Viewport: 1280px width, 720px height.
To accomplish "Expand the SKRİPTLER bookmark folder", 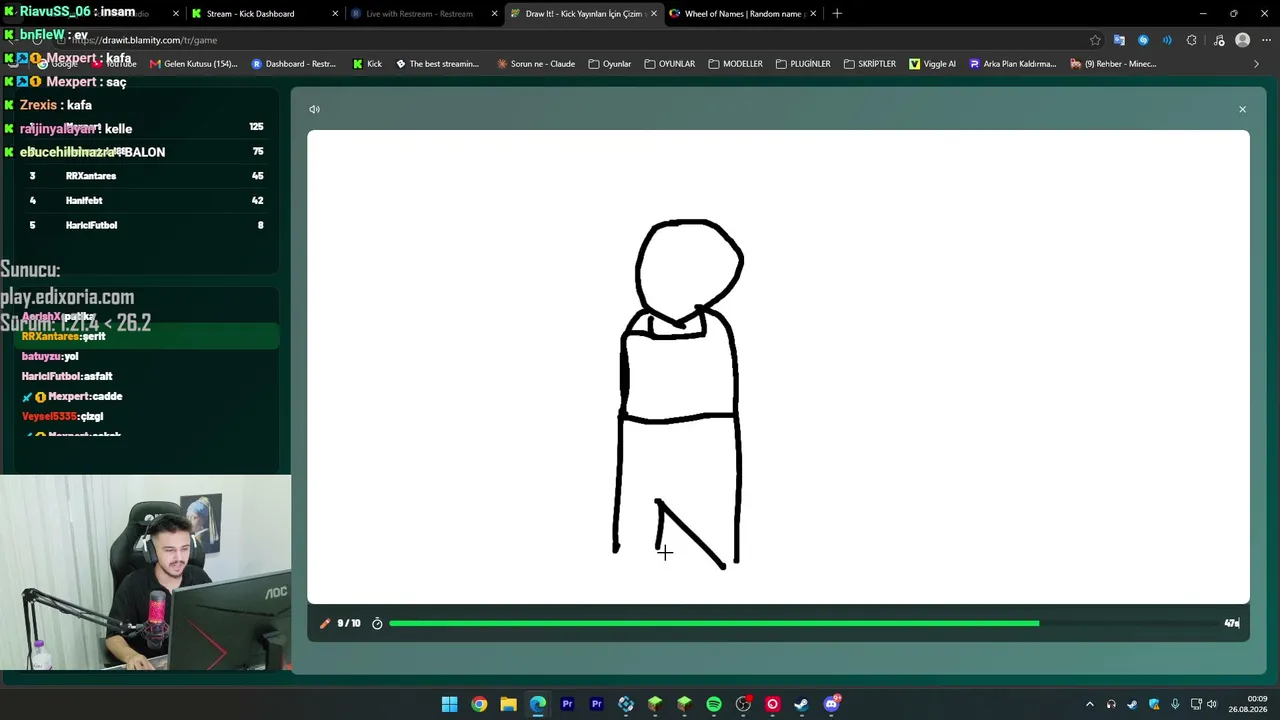I will click(x=870, y=64).
